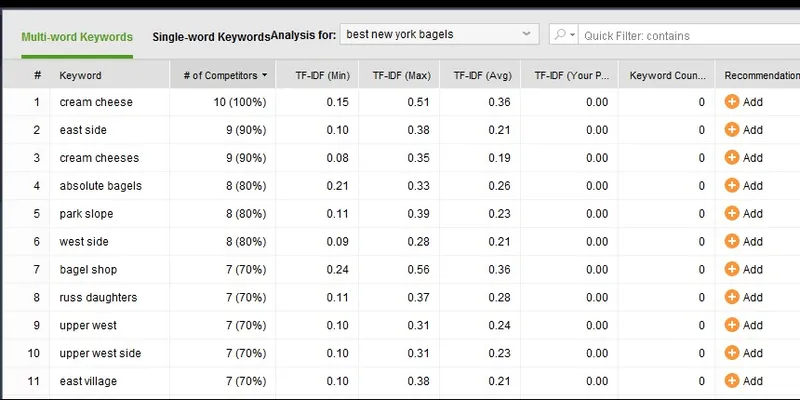Switch to Multi-word Keywords tab
This screenshot has width=800, height=400.
click(77, 37)
